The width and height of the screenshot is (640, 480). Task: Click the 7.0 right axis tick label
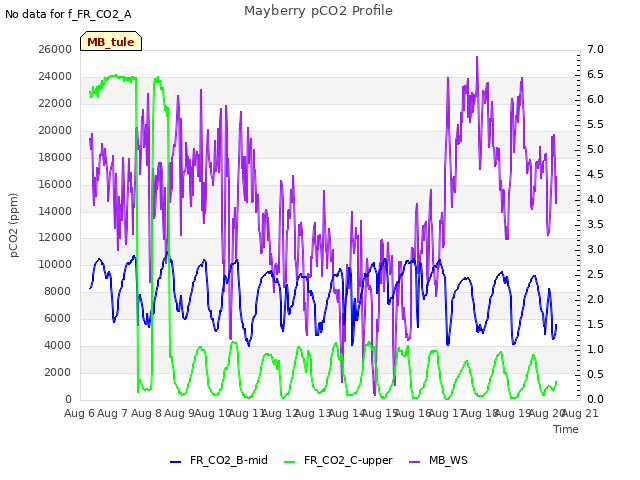tap(596, 49)
